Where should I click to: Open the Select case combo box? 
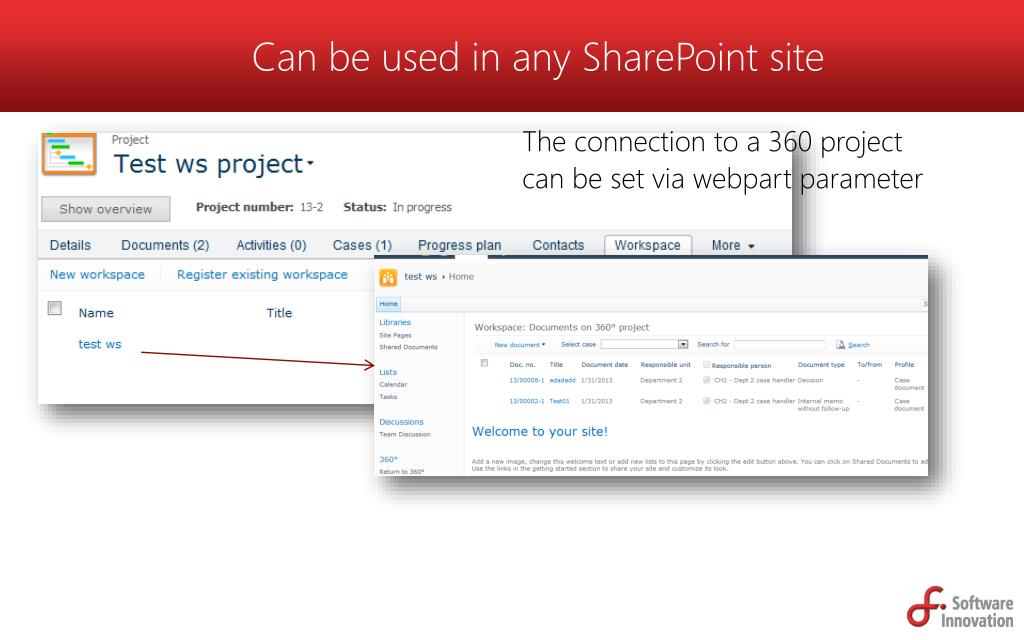[645, 344]
